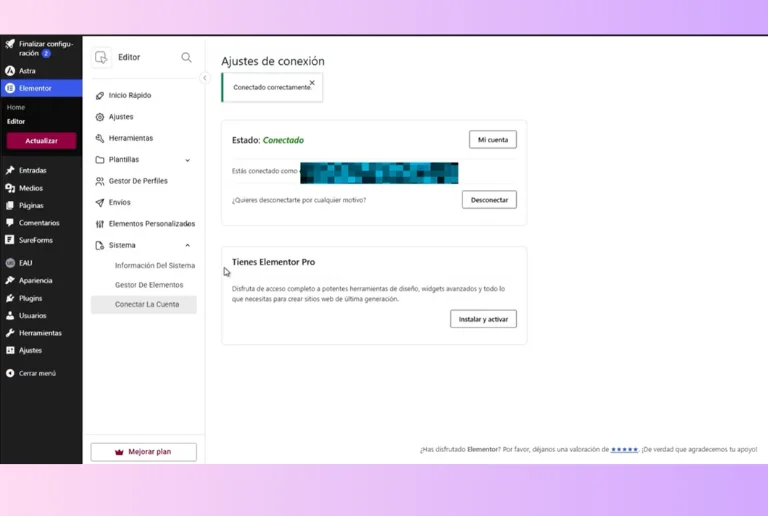
Task: Click the red Actualizar button
Action: click(42, 141)
